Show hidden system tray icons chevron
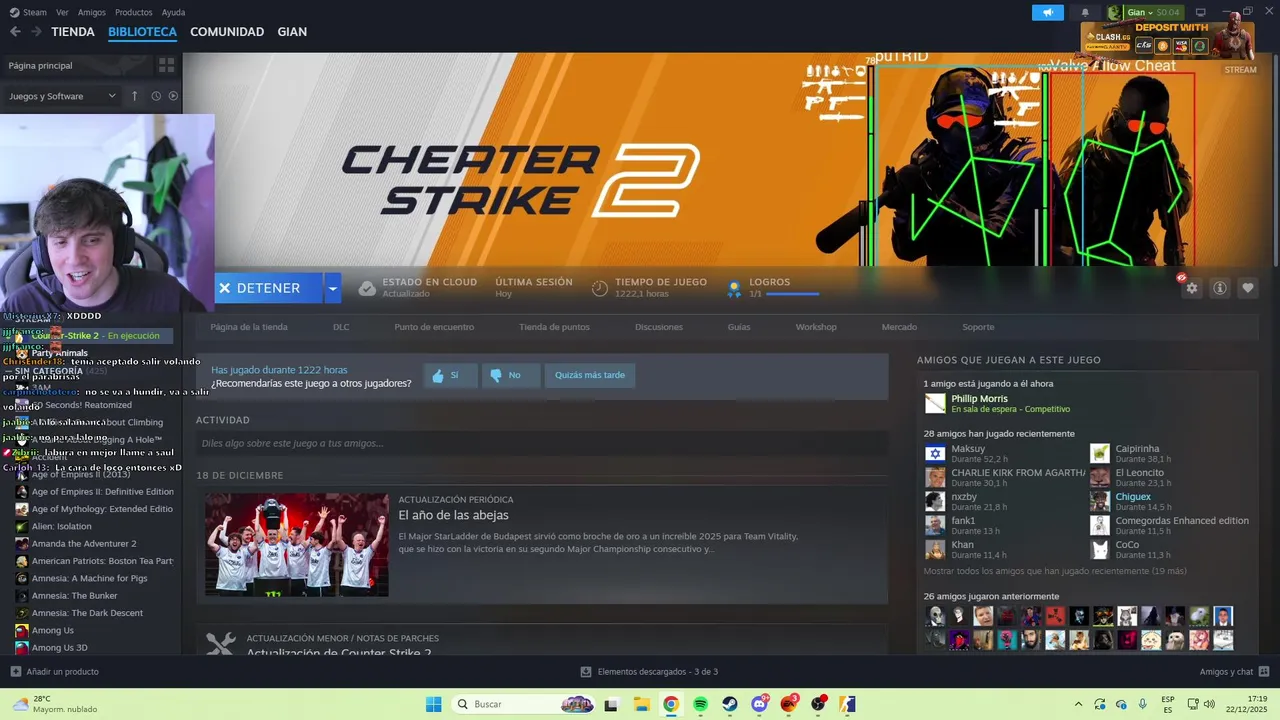The height and width of the screenshot is (720, 1280). point(1078,704)
